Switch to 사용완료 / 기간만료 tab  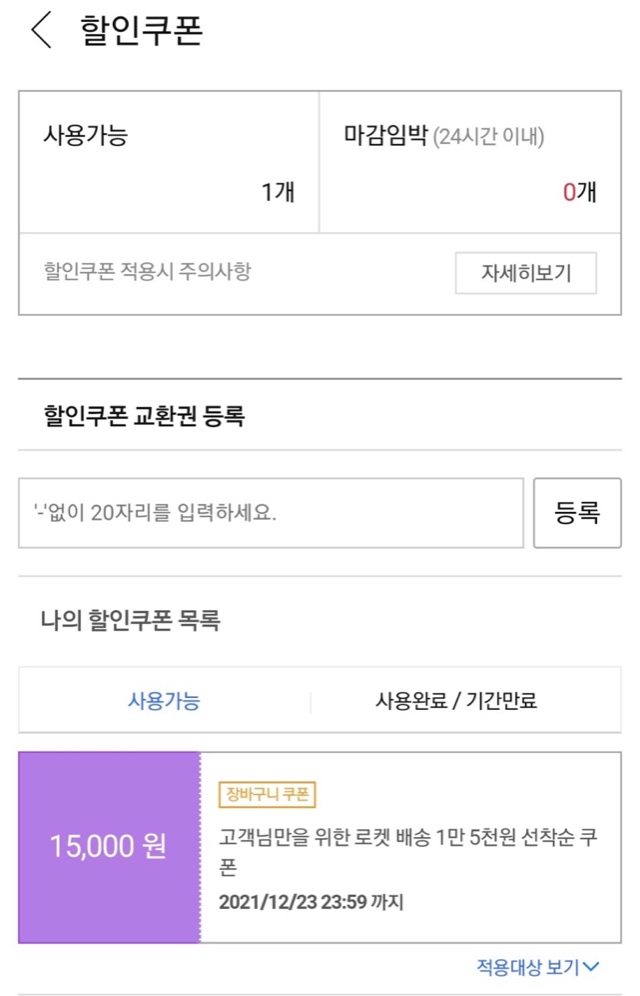click(455, 701)
